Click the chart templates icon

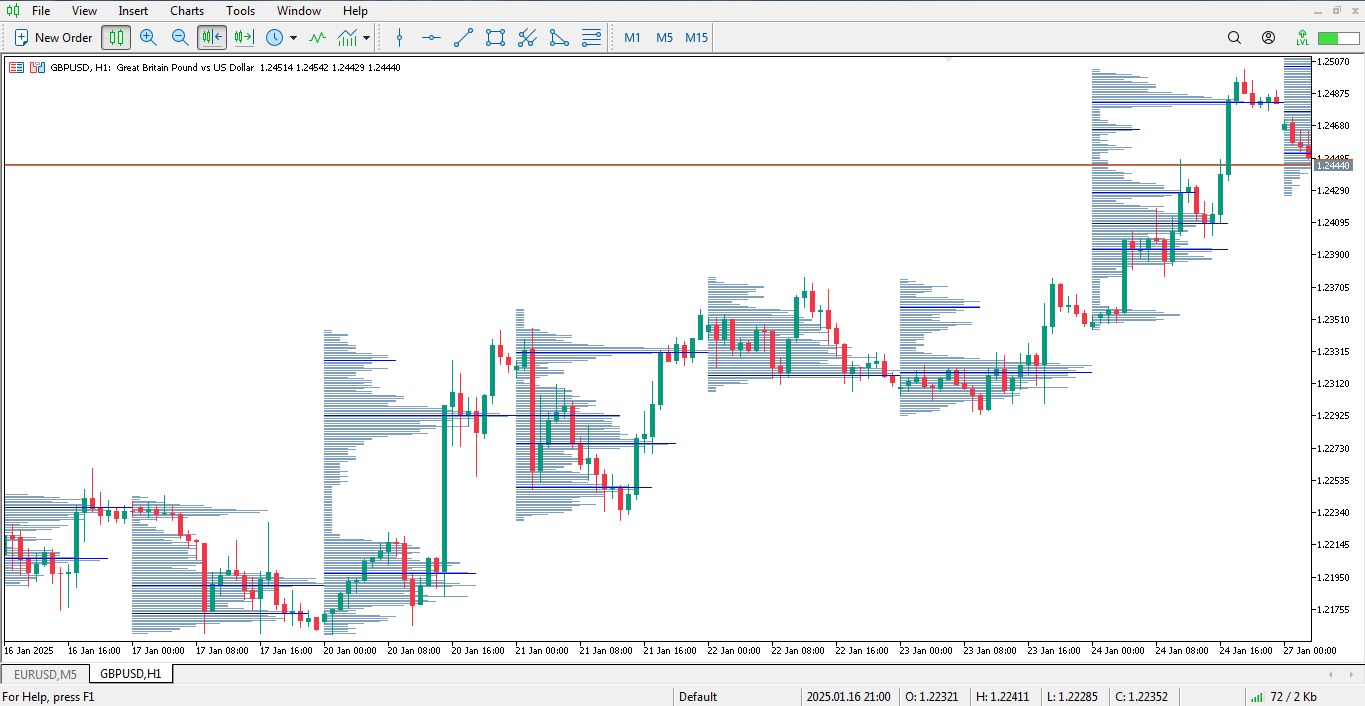(347, 38)
